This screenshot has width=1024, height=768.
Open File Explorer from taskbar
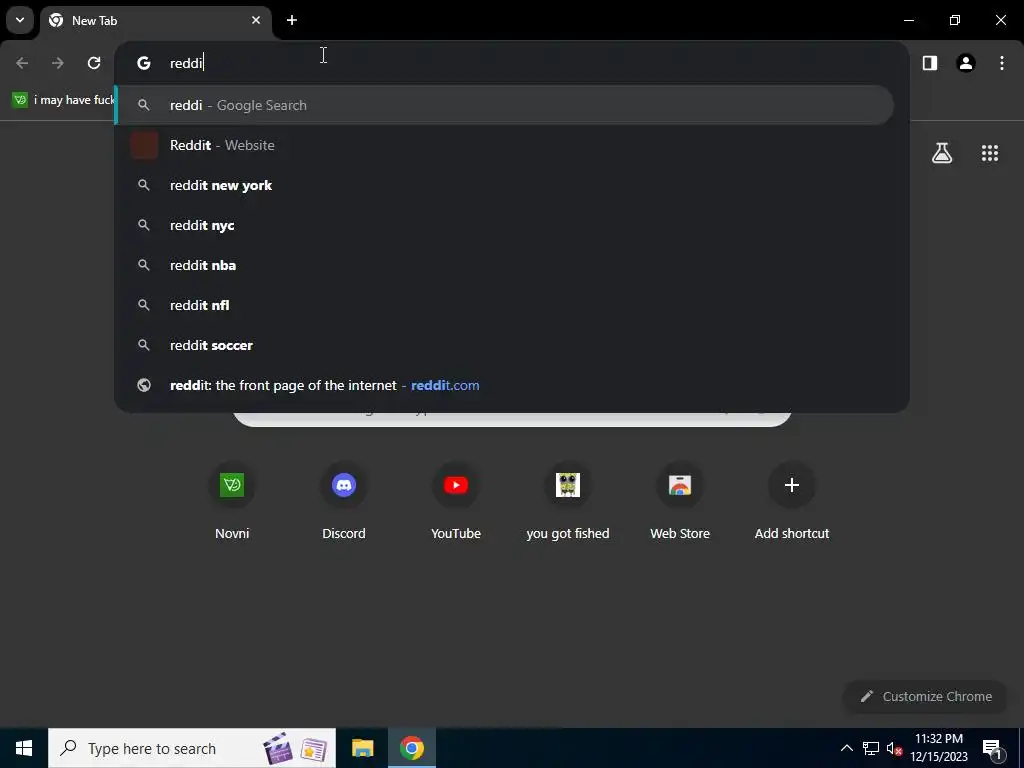[x=362, y=748]
